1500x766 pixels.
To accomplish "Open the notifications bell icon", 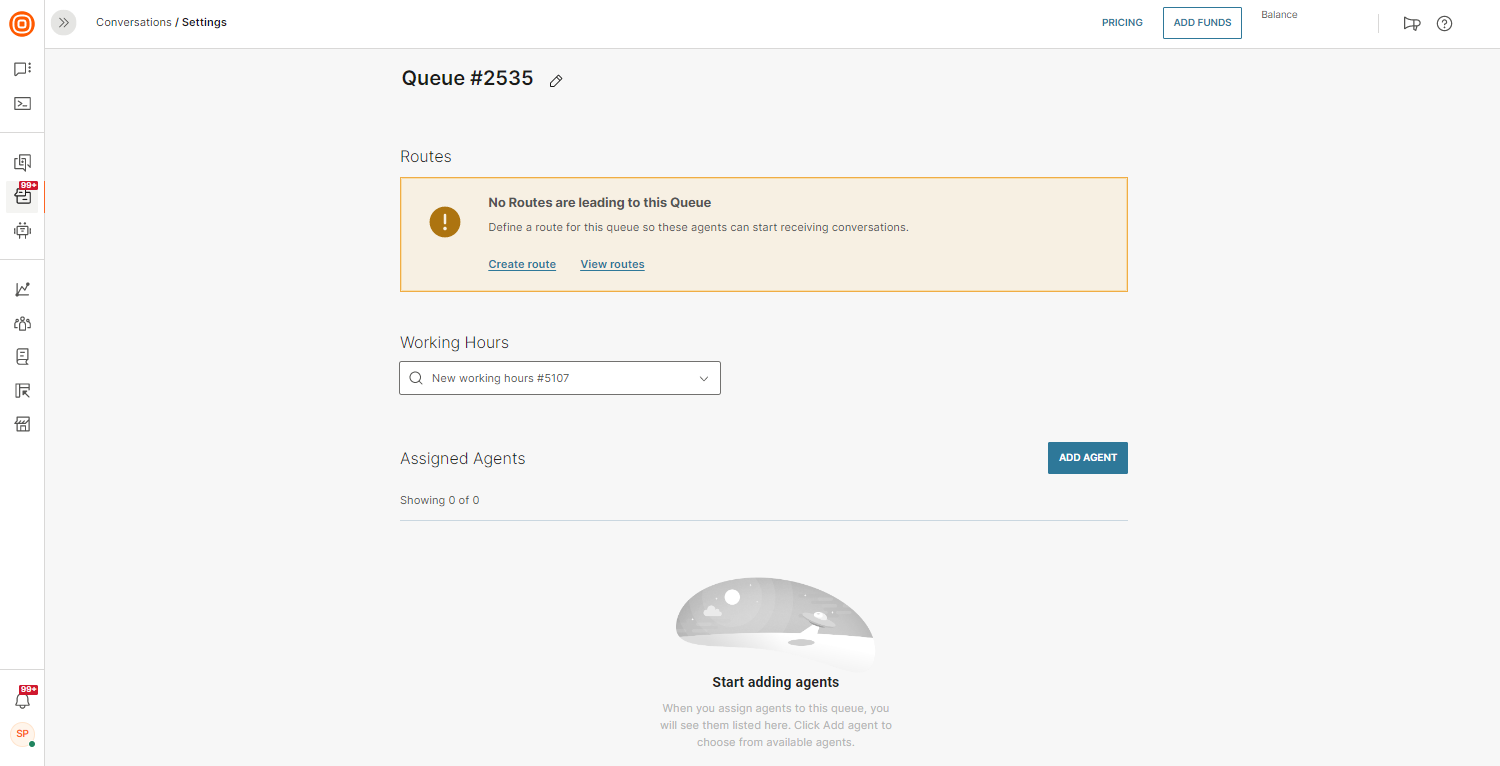I will [22, 700].
